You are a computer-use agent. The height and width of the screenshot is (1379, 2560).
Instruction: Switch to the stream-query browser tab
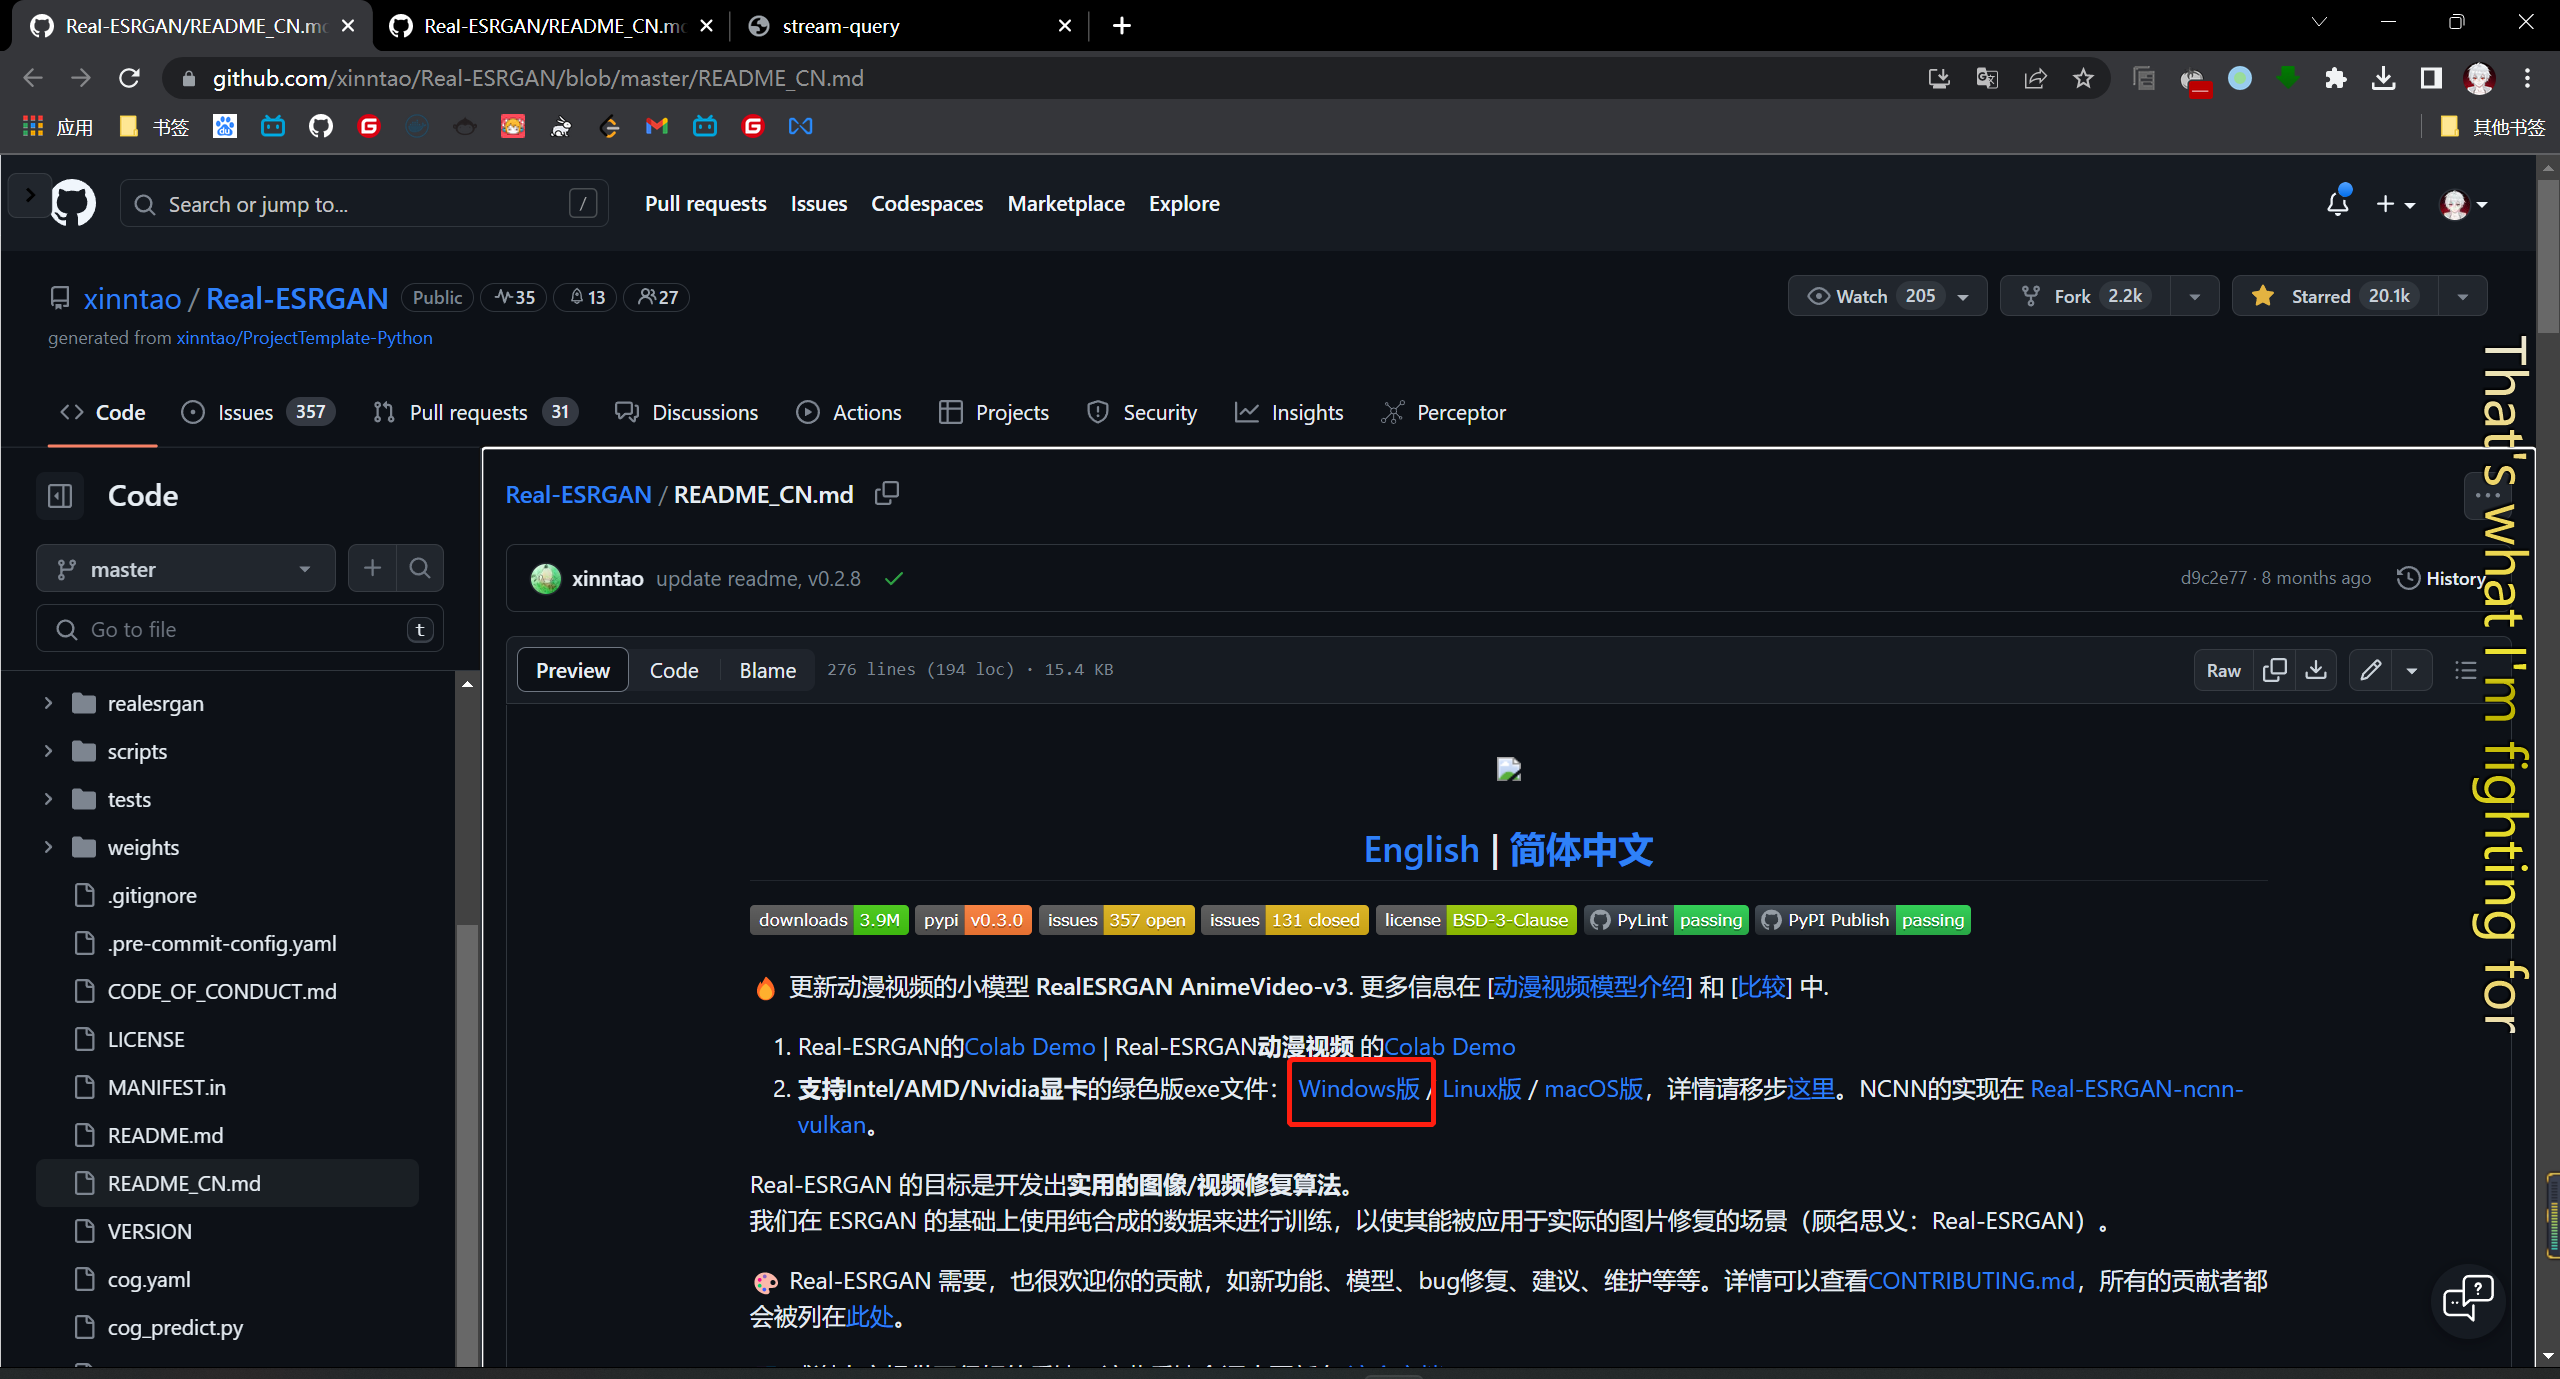[x=908, y=26]
